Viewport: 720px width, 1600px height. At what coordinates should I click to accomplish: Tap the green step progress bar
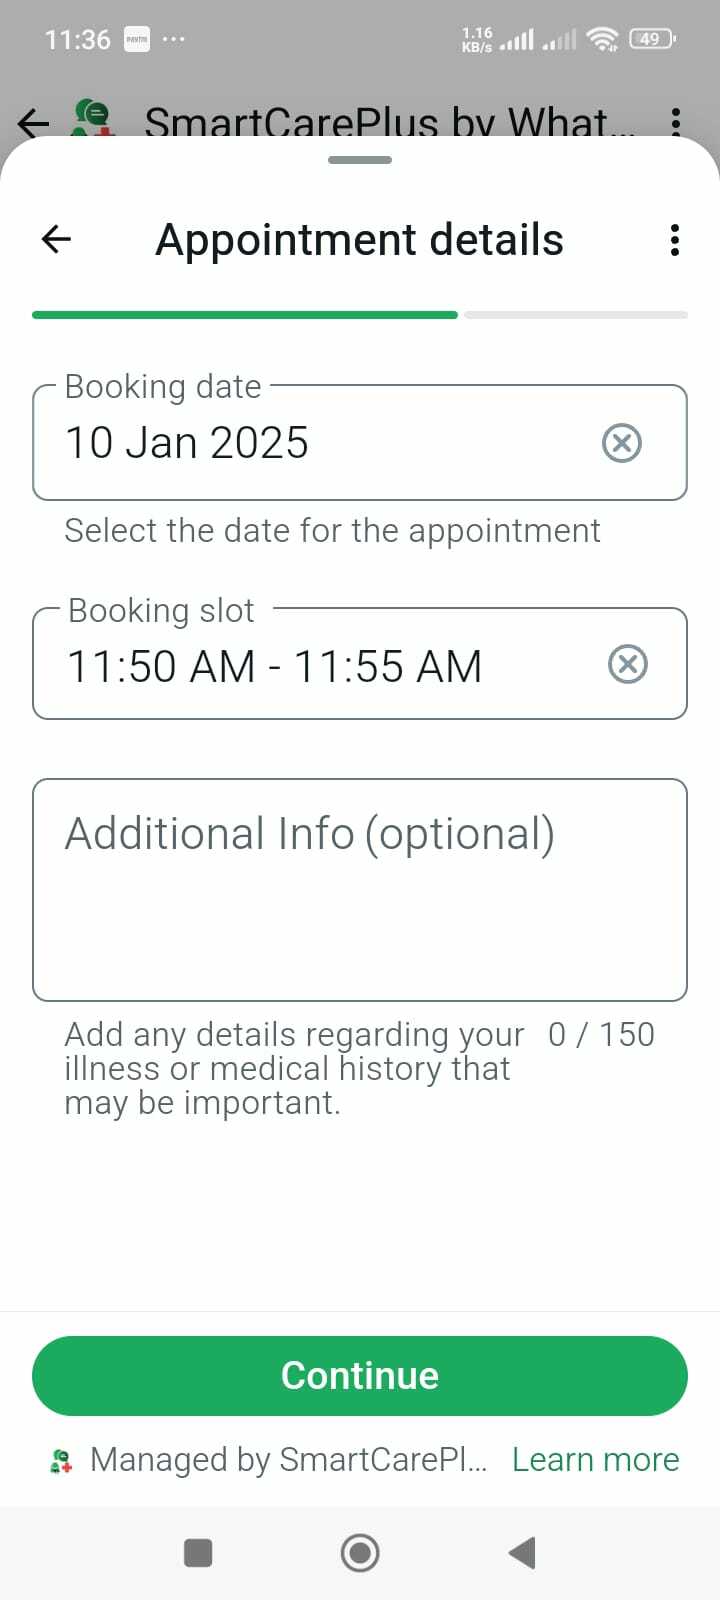245,315
